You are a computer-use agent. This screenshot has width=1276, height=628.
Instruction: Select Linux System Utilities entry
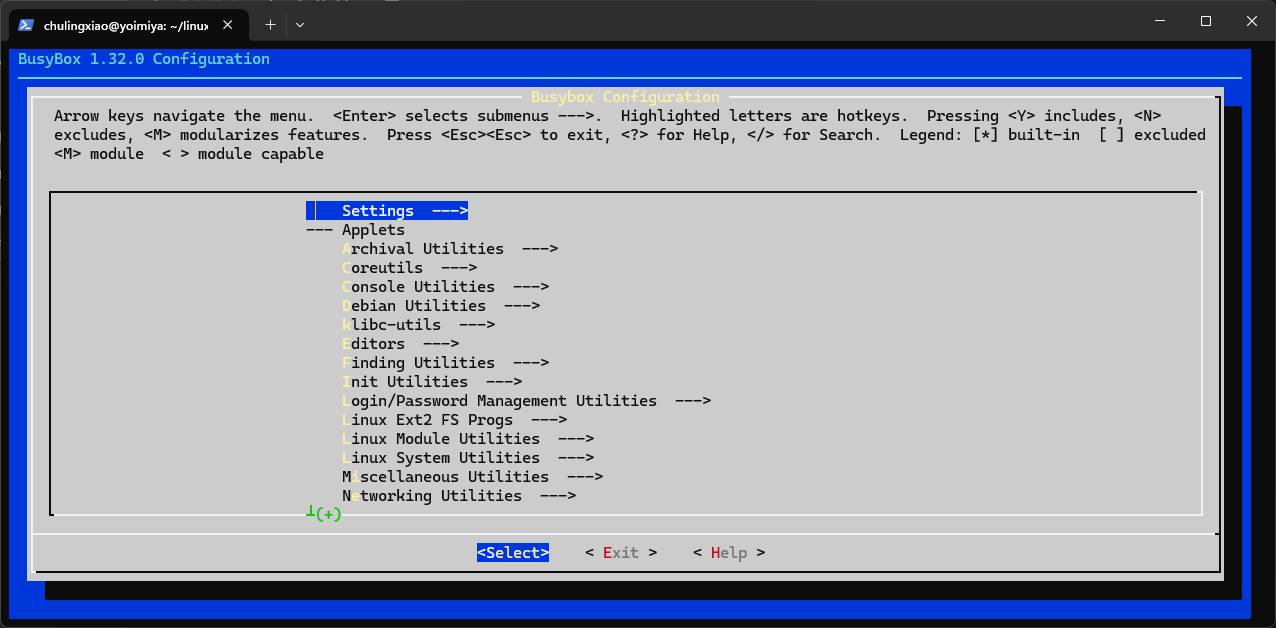[468, 458]
